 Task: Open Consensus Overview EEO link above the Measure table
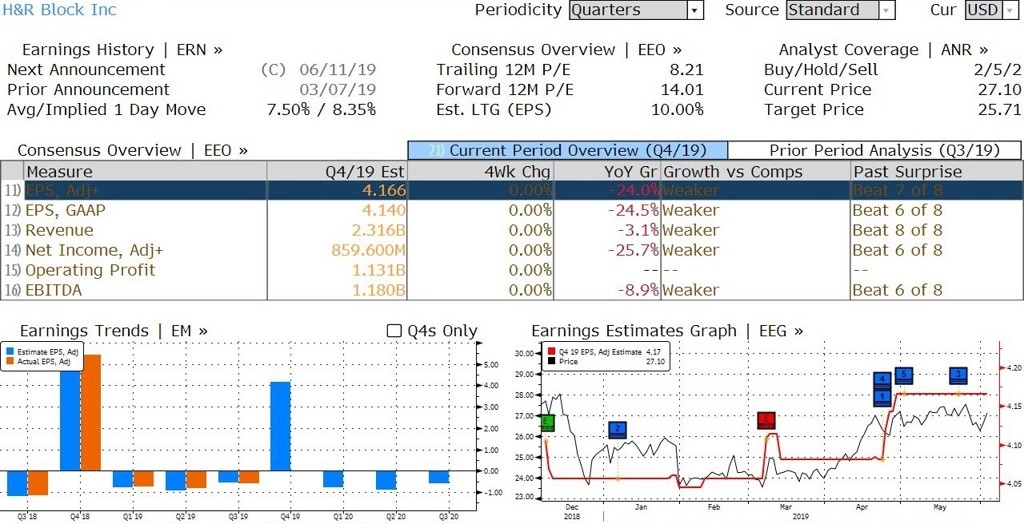coord(133,150)
